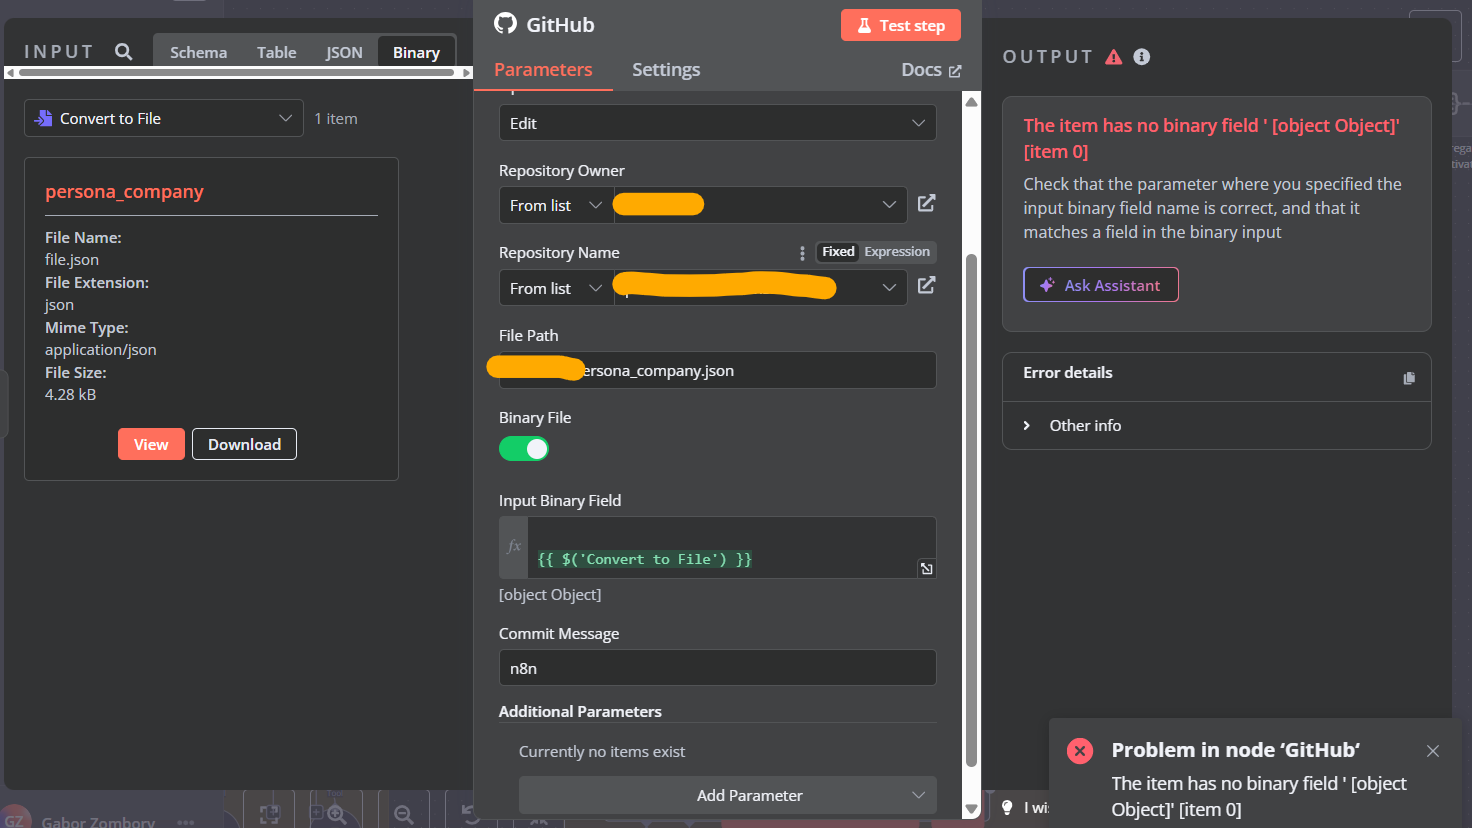Click the 'application/json' mime type value

coord(101,350)
